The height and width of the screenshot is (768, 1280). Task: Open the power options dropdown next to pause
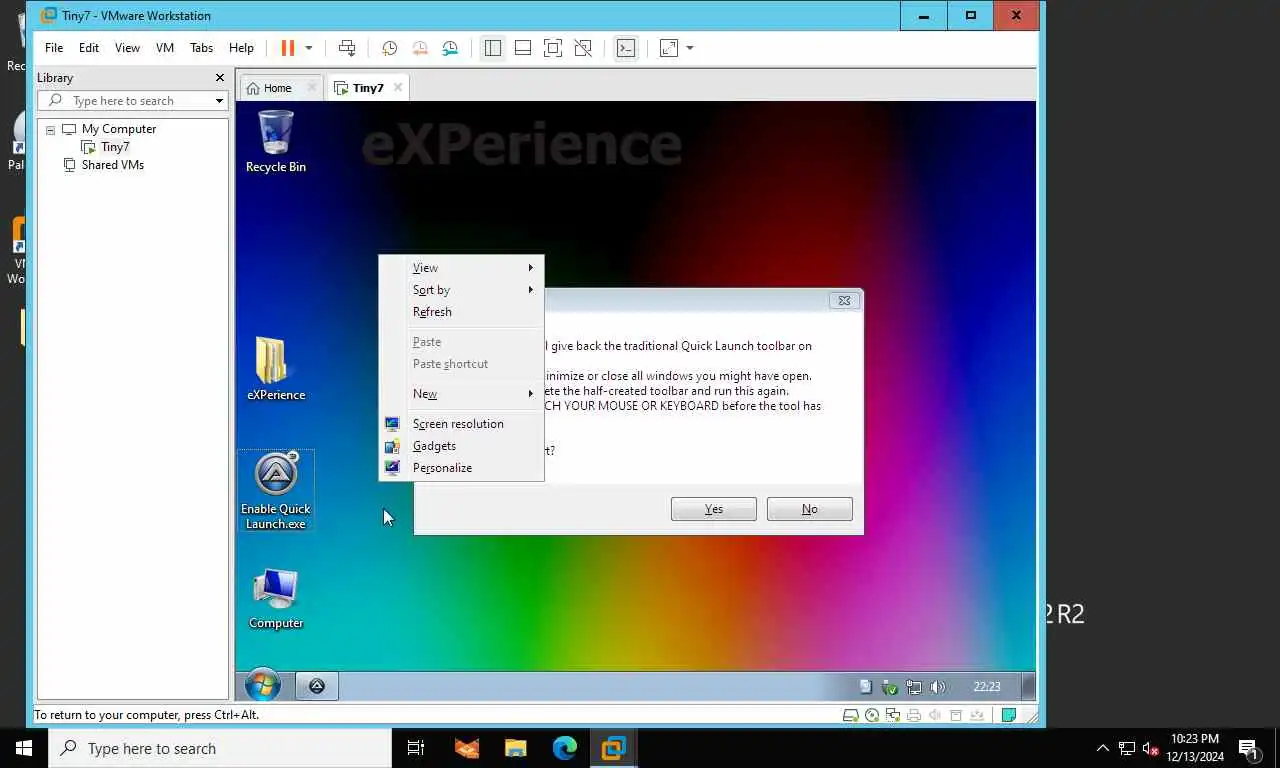(x=308, y=48)
